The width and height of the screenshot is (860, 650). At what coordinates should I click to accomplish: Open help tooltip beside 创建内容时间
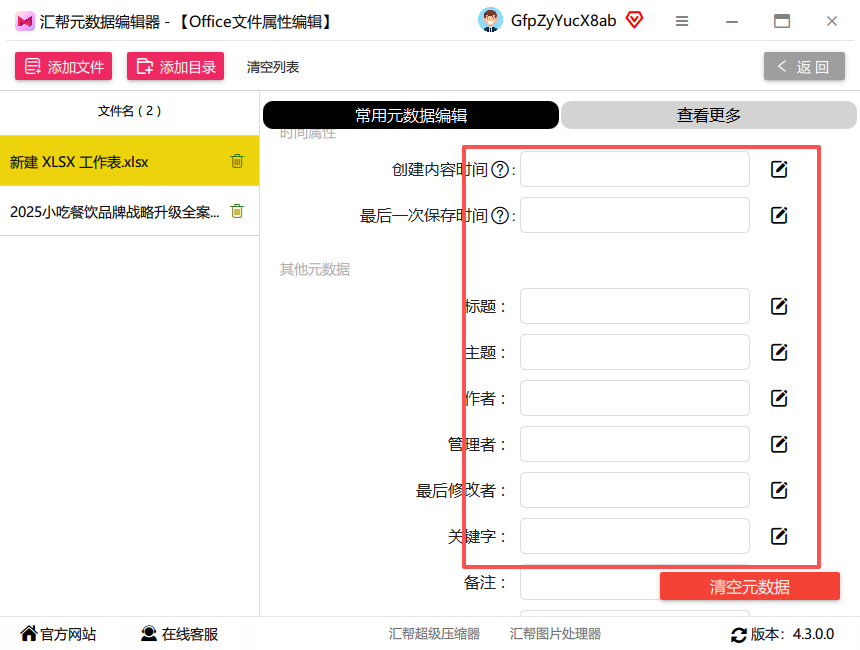coord(500,170)
